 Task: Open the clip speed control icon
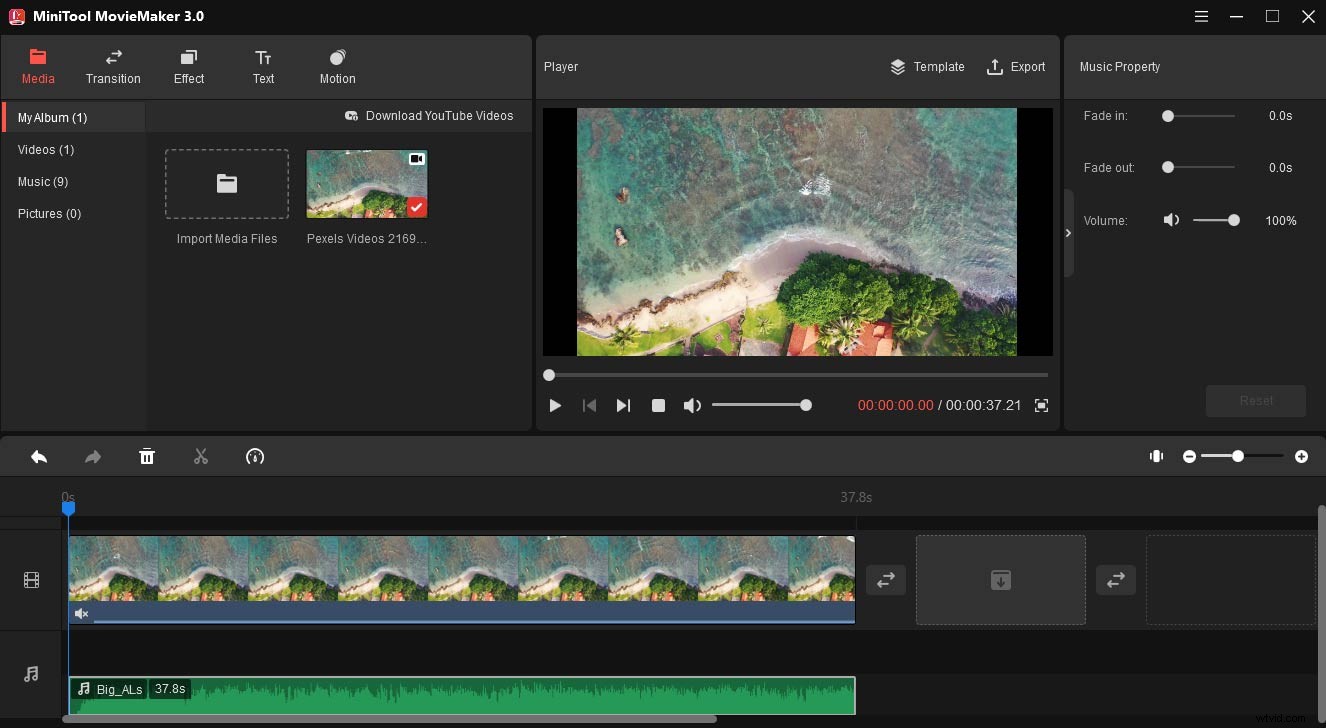pyautogui.click(x=255, y=456)
